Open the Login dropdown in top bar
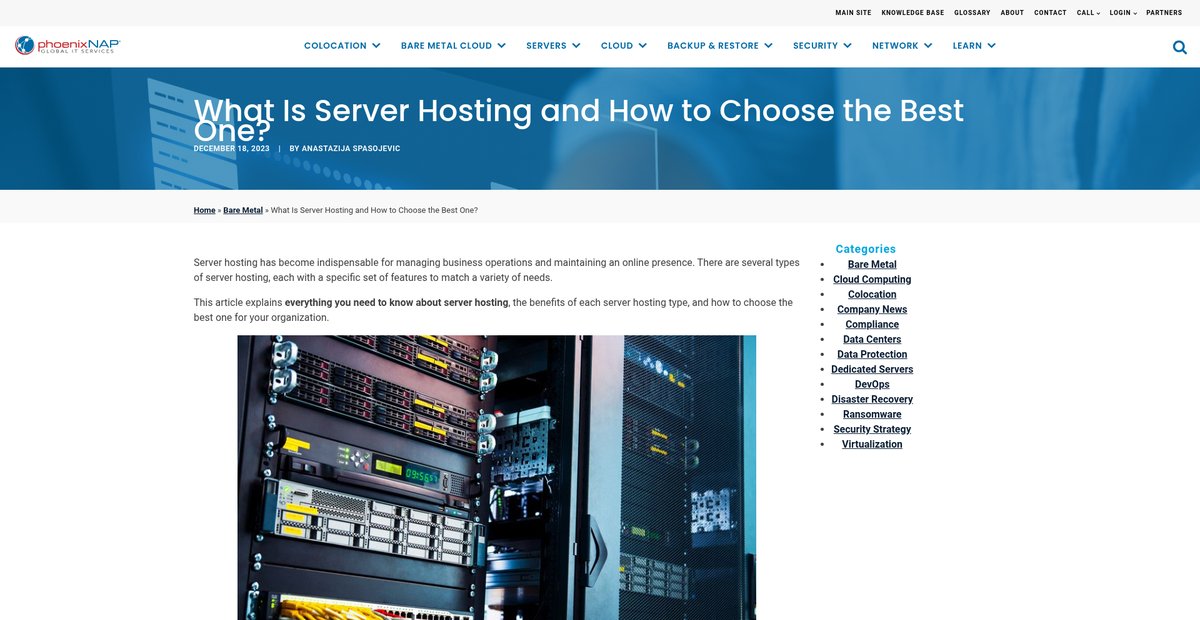The height and width of the screenshot is (620, 1200). point(1123,13)
